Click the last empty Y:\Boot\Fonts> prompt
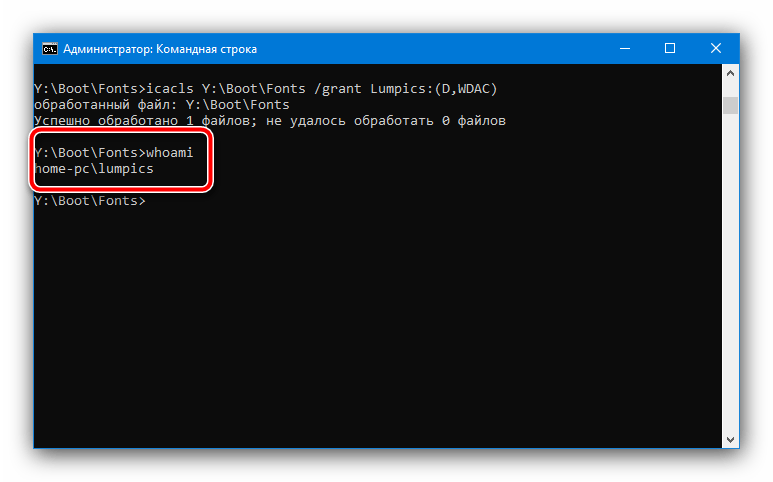773x482 pixels. [x=90, y=201]
